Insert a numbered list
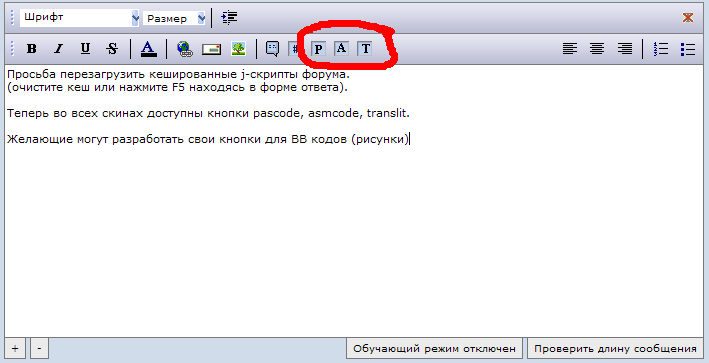This screenshot has height=363, width=709. coord(661,49)
